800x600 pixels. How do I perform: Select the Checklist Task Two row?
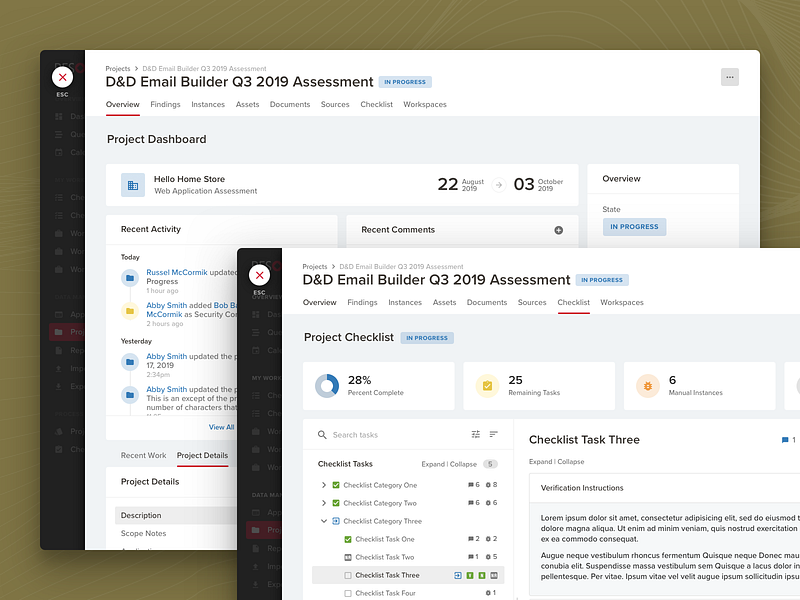pyautogui.click(x=408, y=557)
